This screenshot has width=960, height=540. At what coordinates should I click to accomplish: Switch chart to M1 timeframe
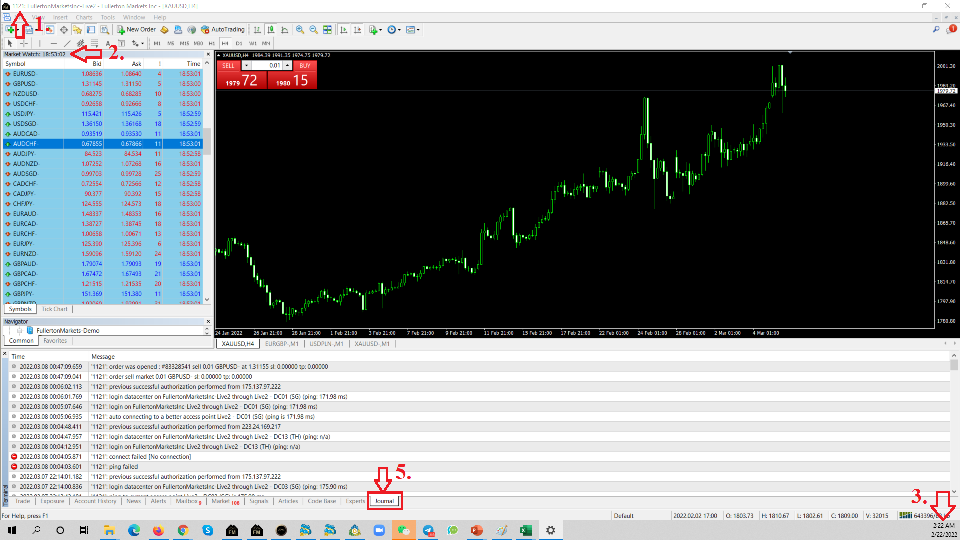coord(157,43)
